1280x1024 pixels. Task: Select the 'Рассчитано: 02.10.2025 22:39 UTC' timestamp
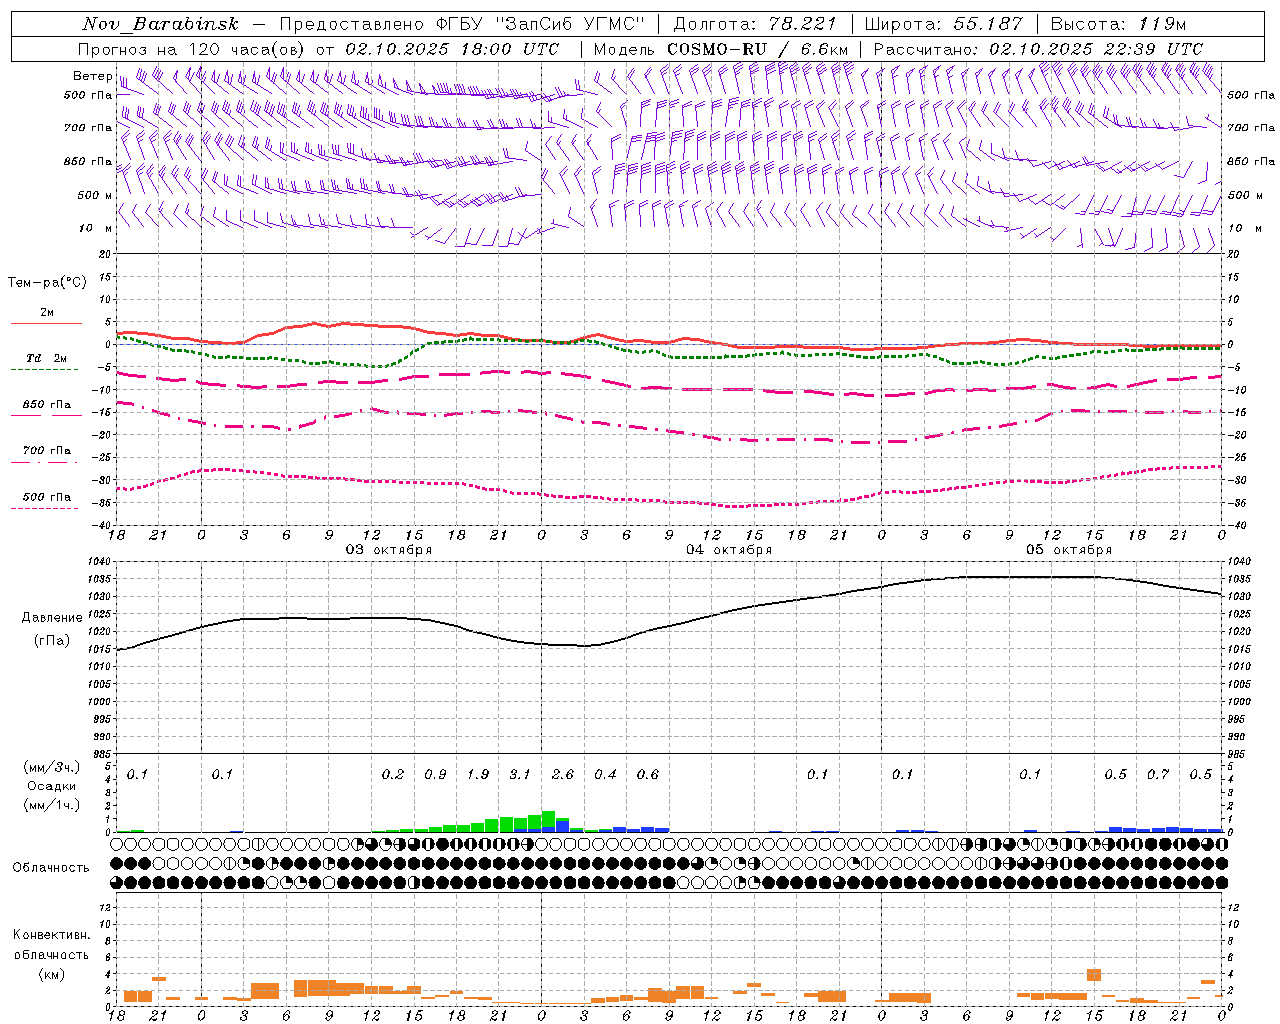pyautogui.click(x=1038, y=49)
